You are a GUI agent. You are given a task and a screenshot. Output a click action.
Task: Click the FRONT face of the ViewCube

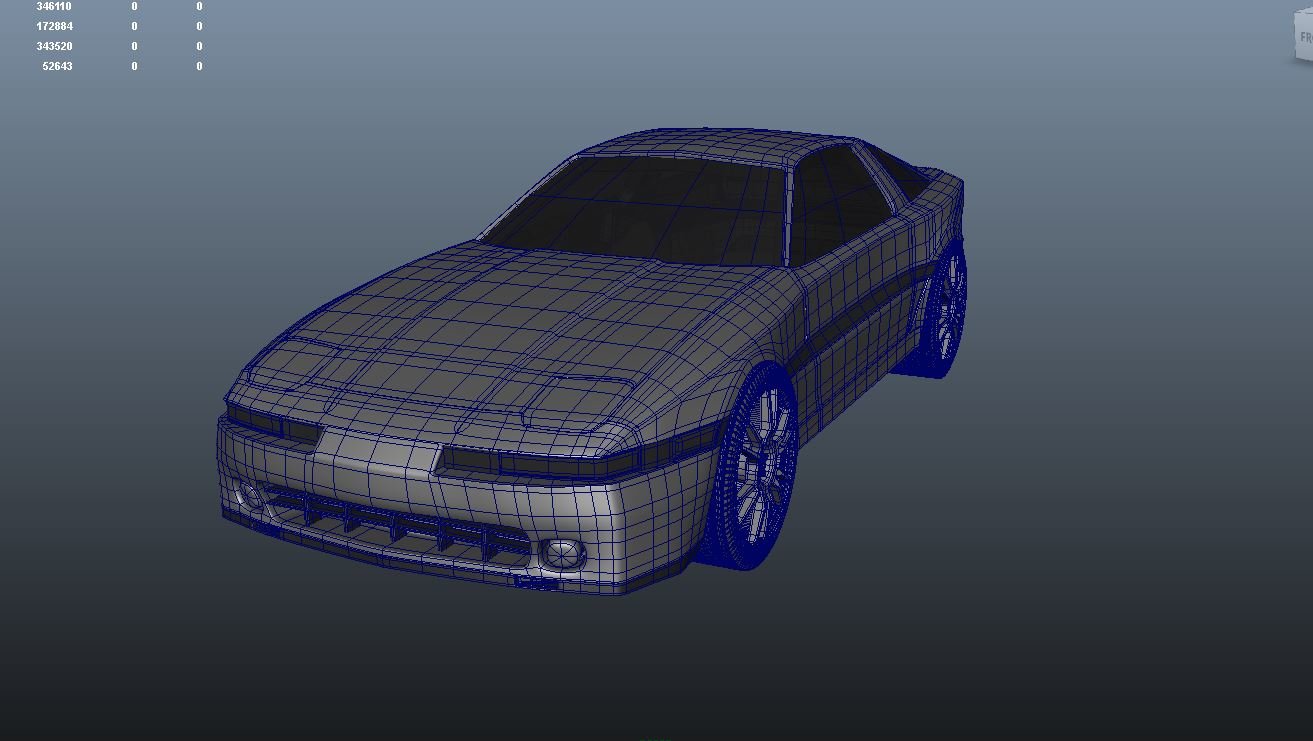pyautogui.click(x=1305, y=35)
